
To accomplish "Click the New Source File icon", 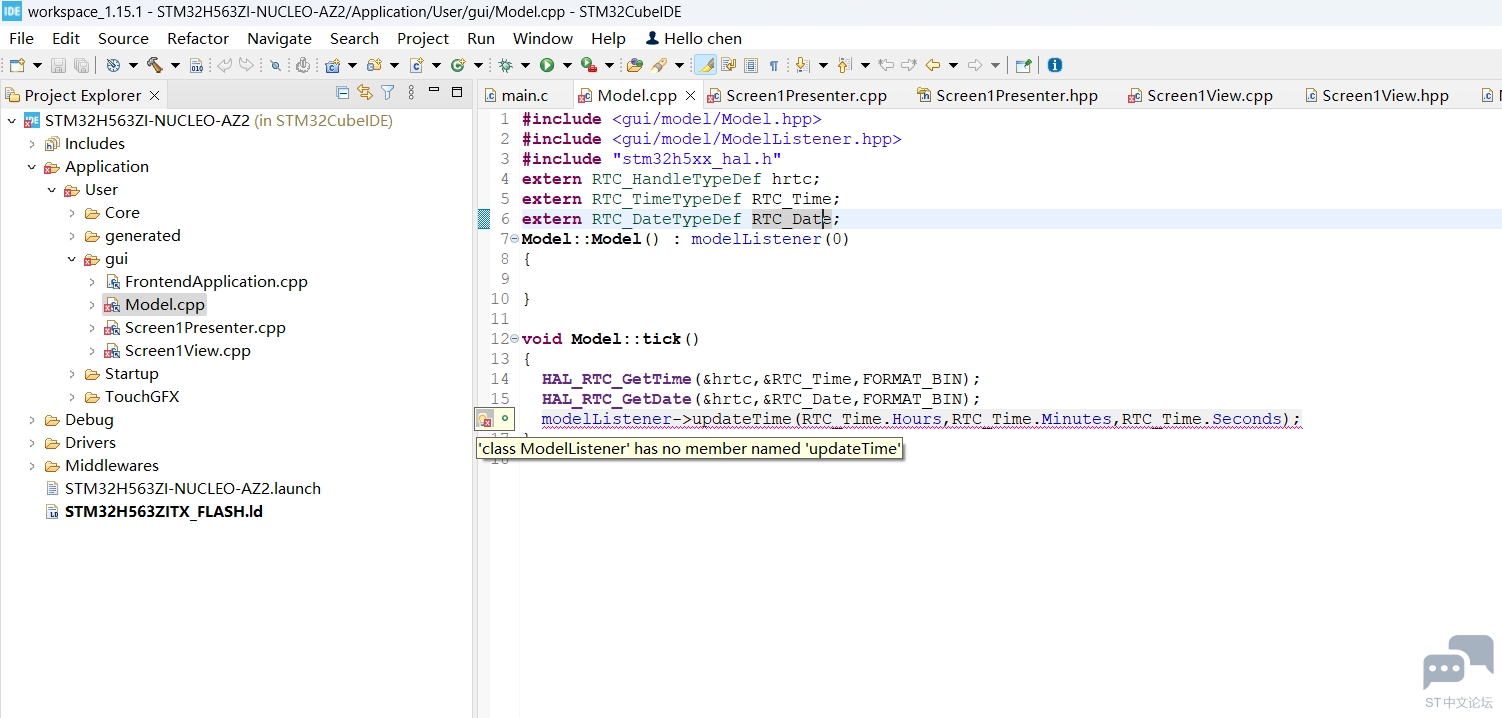I will 416,65.
